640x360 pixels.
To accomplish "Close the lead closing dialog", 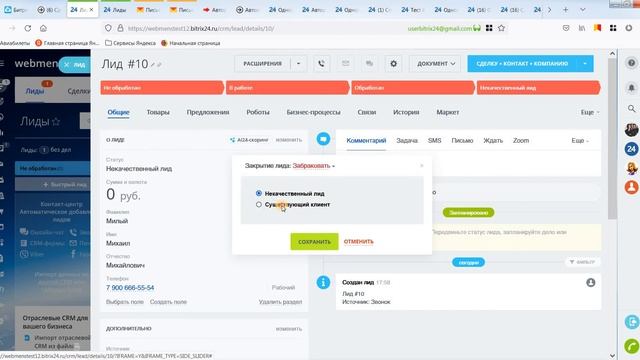I will [422, 165].
